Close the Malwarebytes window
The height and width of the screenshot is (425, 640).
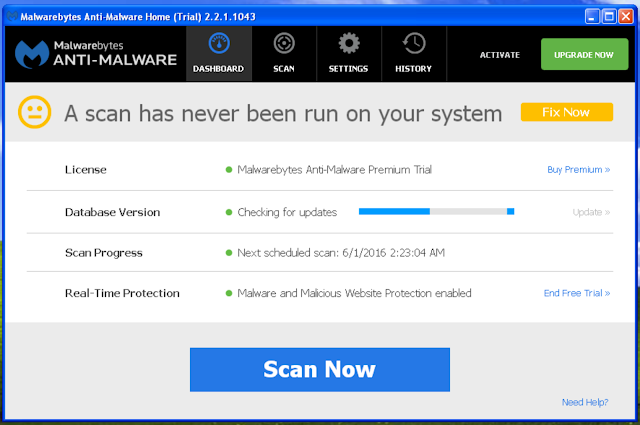(626, 16)
